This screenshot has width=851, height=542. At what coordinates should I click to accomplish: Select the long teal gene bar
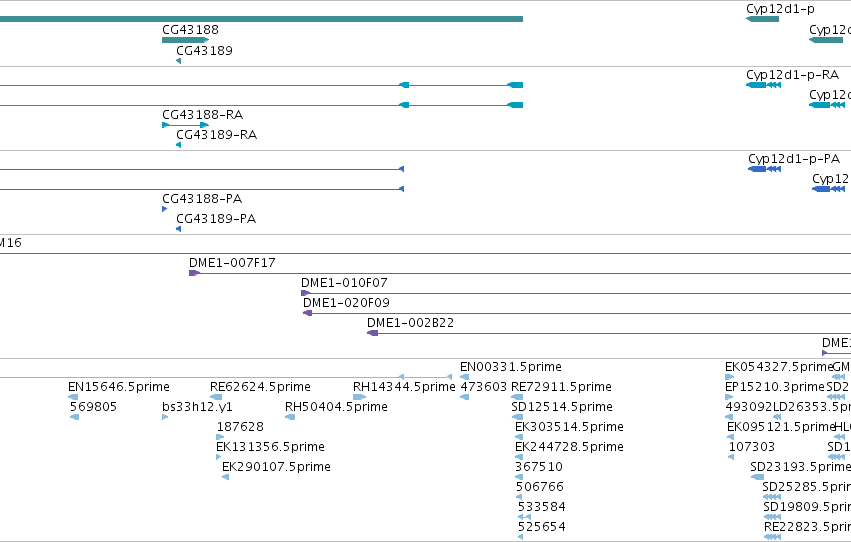coord(261,19)
